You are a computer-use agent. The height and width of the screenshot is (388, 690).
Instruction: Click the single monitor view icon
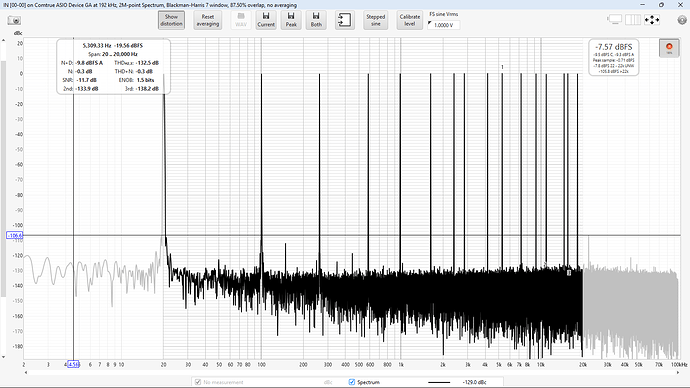pos(614,19)
